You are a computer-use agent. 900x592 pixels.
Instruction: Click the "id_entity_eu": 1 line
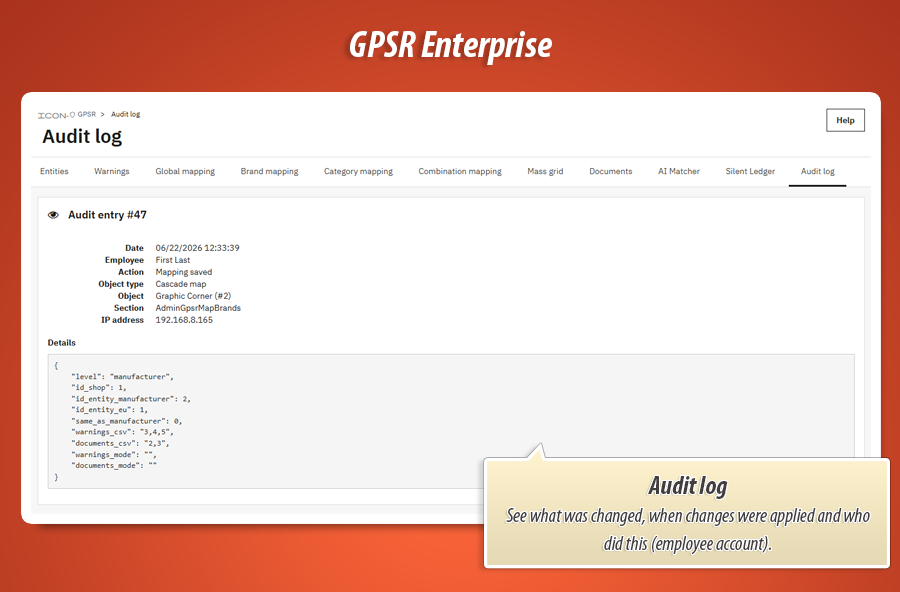110,410
